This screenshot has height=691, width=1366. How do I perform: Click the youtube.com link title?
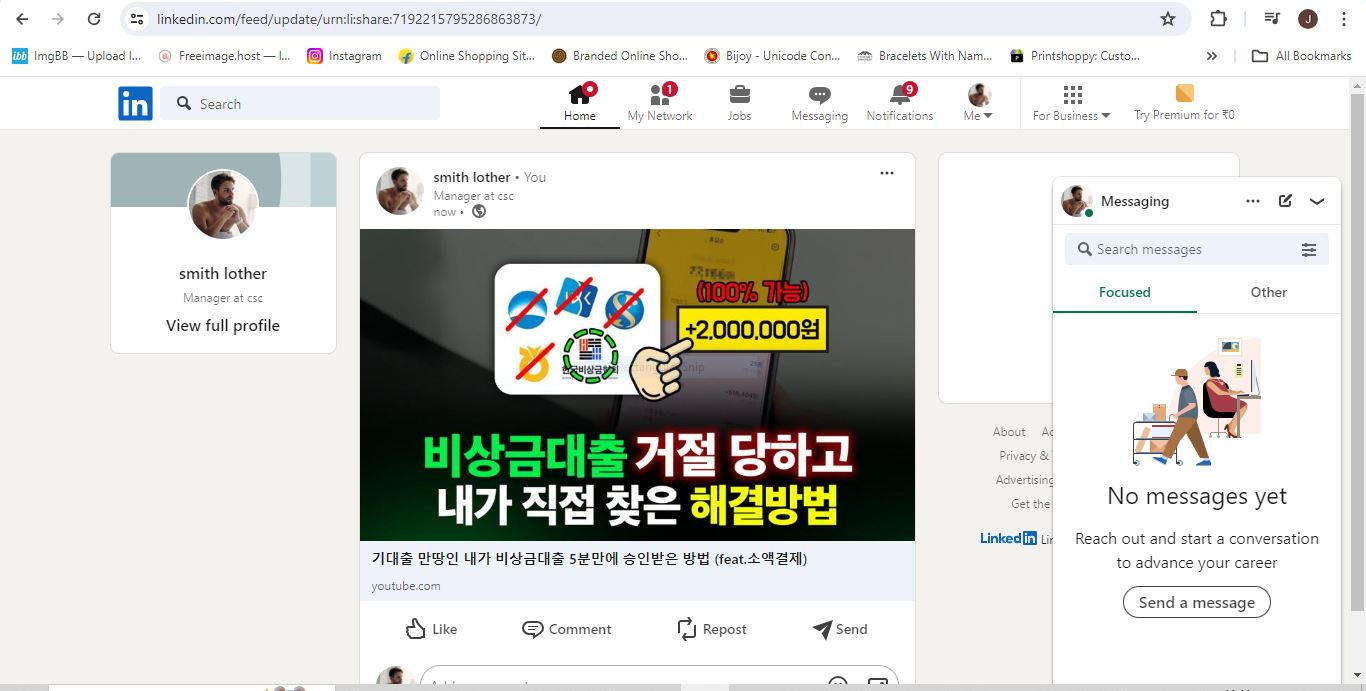tap(589, 558)
